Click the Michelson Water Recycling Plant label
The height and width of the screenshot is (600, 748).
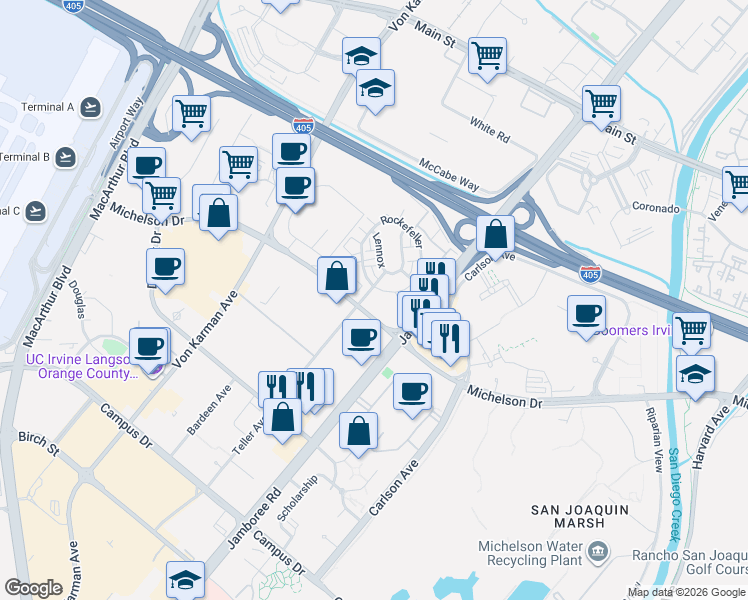(530, 553)
